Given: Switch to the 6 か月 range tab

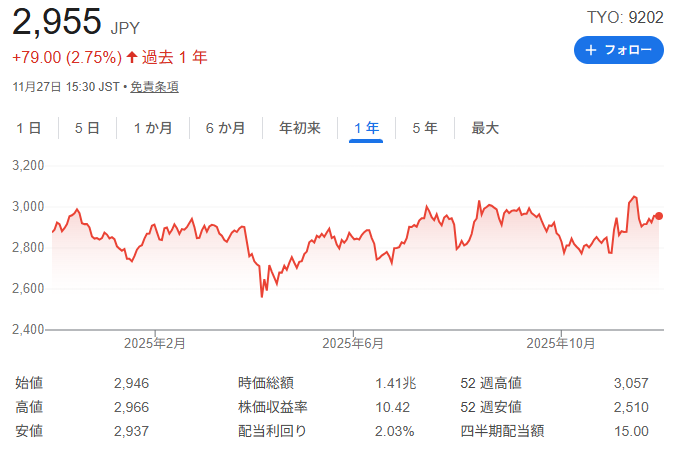Looking at the screenshot, I should pos(225,128).
